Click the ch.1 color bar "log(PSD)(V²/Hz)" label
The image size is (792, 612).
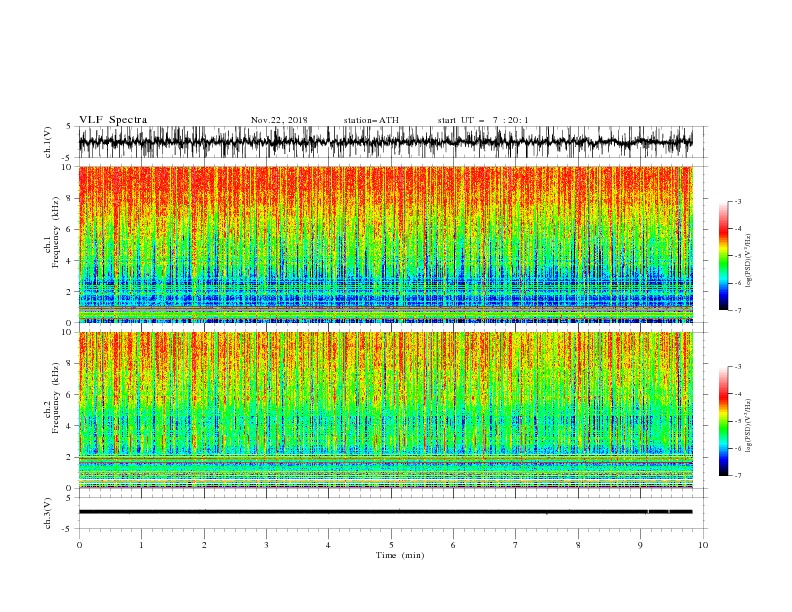coord(748,261)
